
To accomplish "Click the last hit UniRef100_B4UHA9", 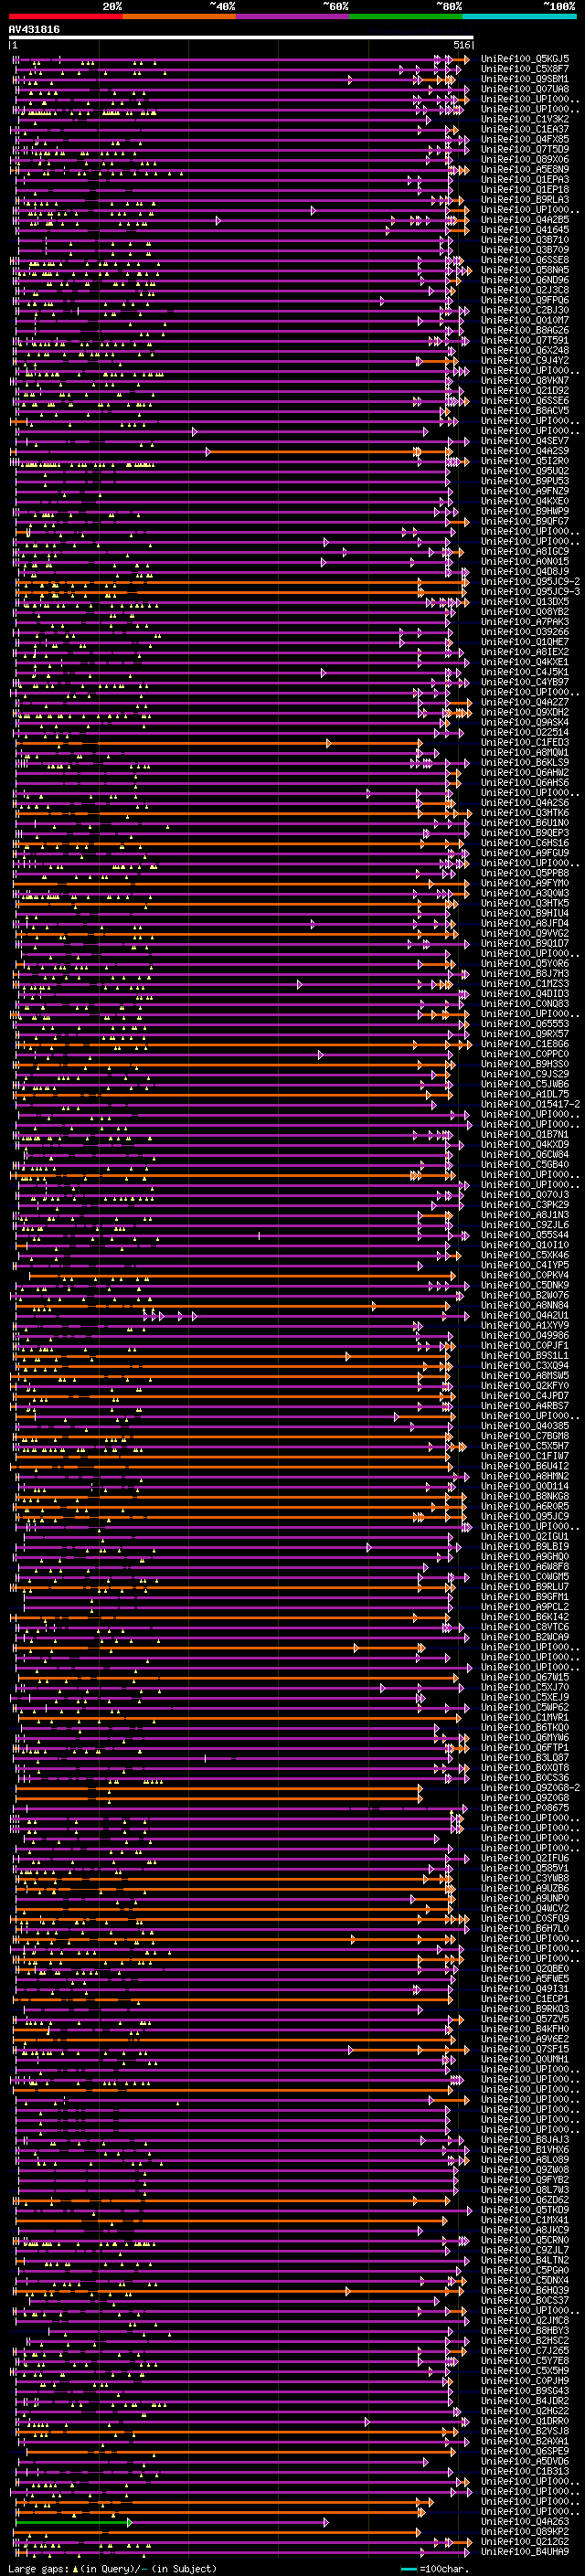I will pos(525,2551).
